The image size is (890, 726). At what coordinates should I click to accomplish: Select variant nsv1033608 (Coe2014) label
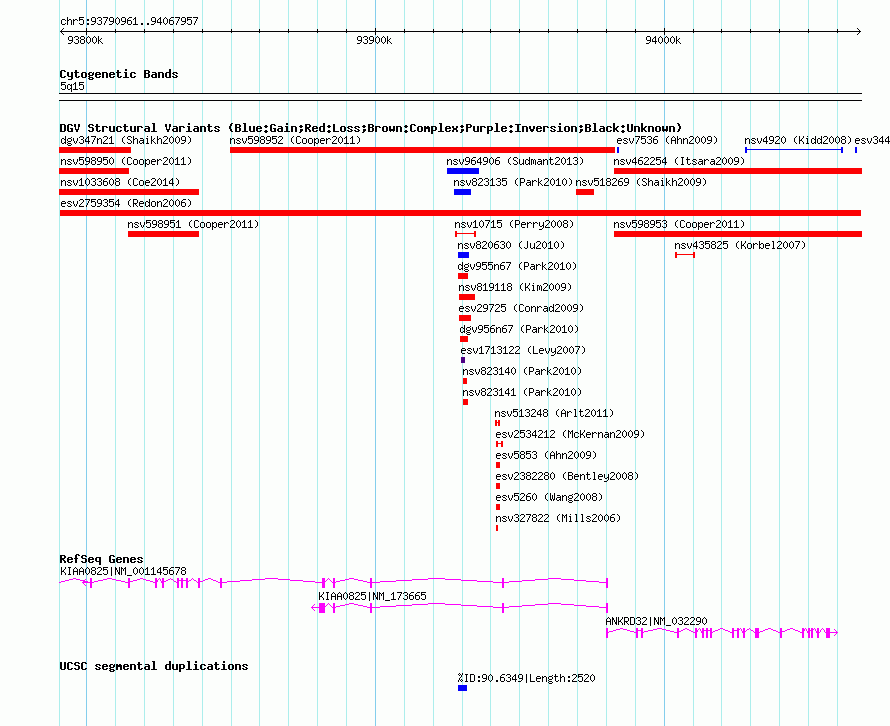pos(120,182)
